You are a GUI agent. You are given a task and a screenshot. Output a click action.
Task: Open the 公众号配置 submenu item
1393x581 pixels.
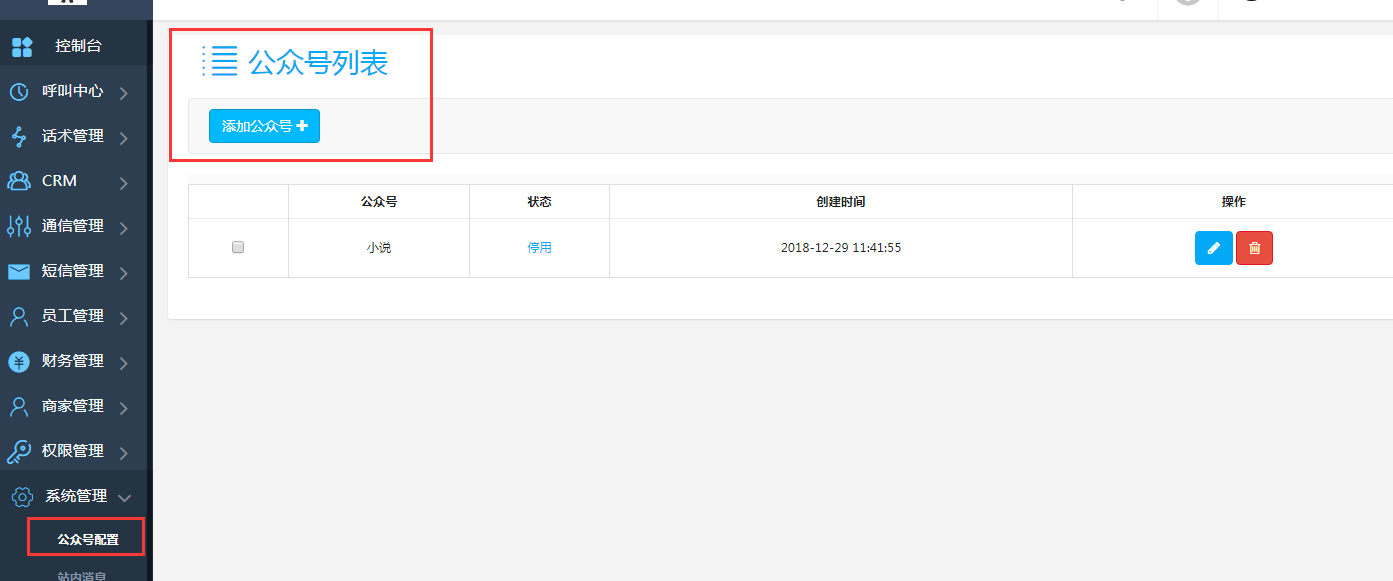click(x=87, y=539)
